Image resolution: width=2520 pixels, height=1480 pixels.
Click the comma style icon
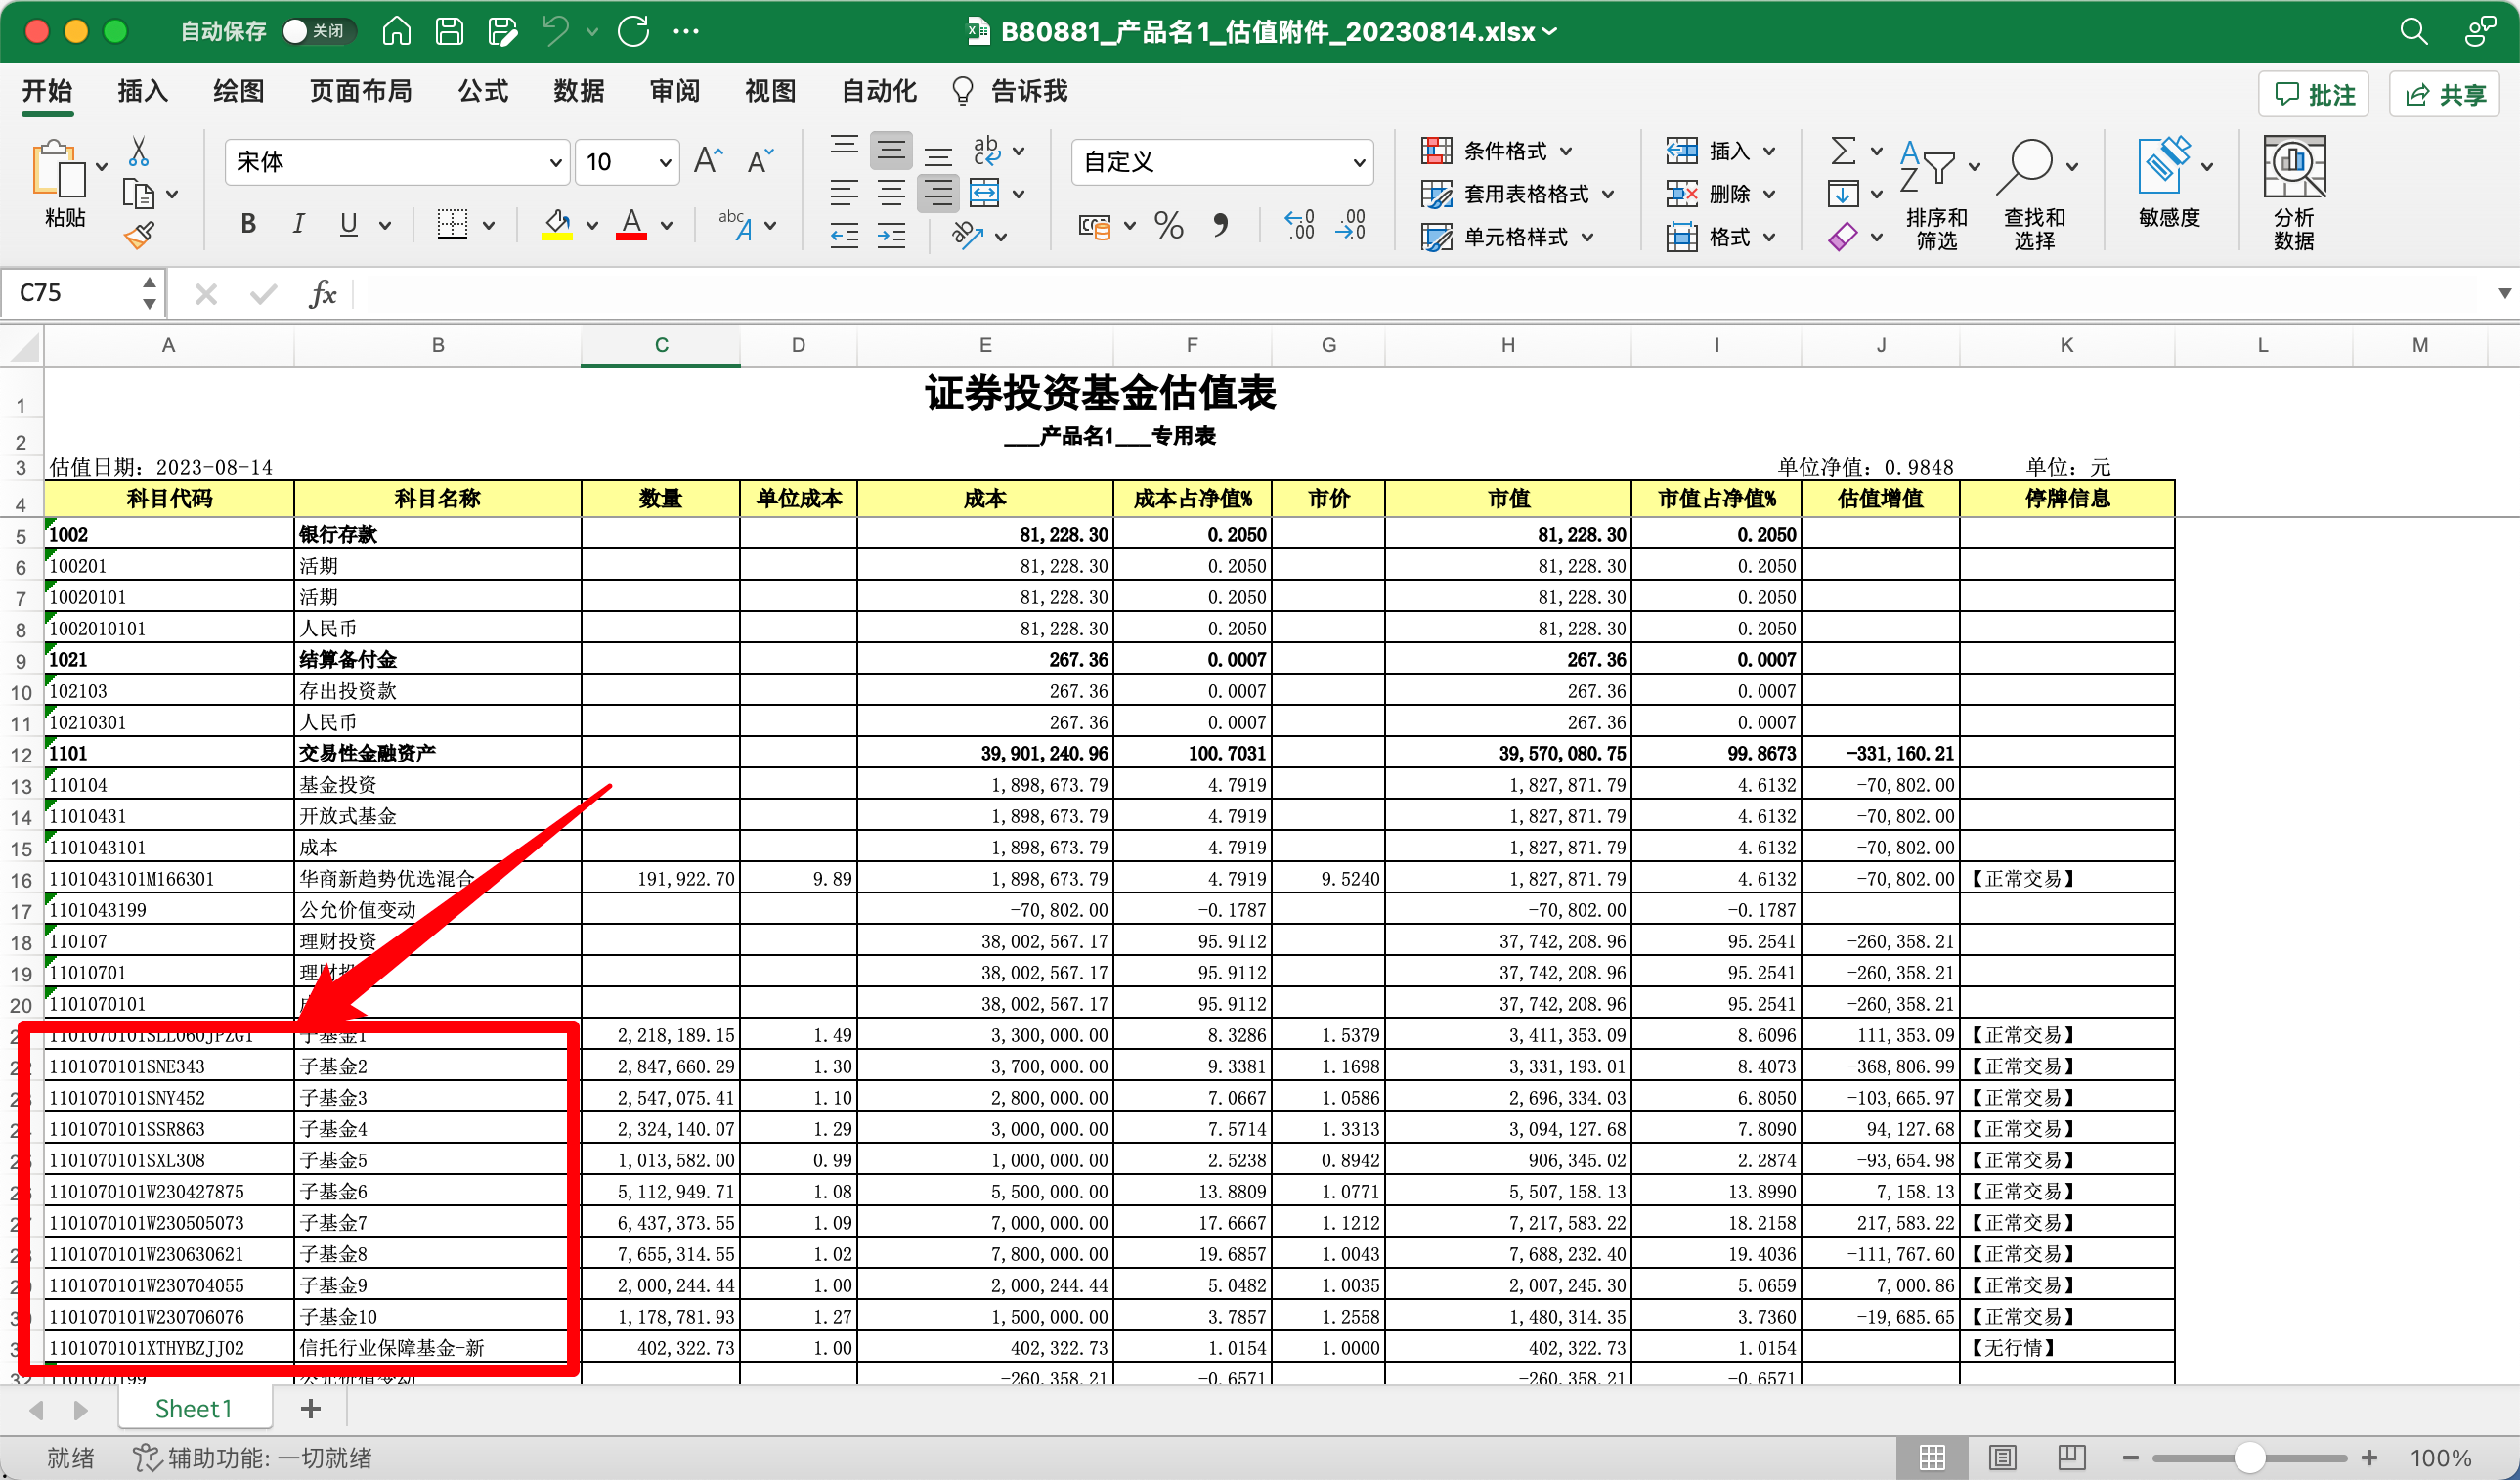[x=1220, y=225]
